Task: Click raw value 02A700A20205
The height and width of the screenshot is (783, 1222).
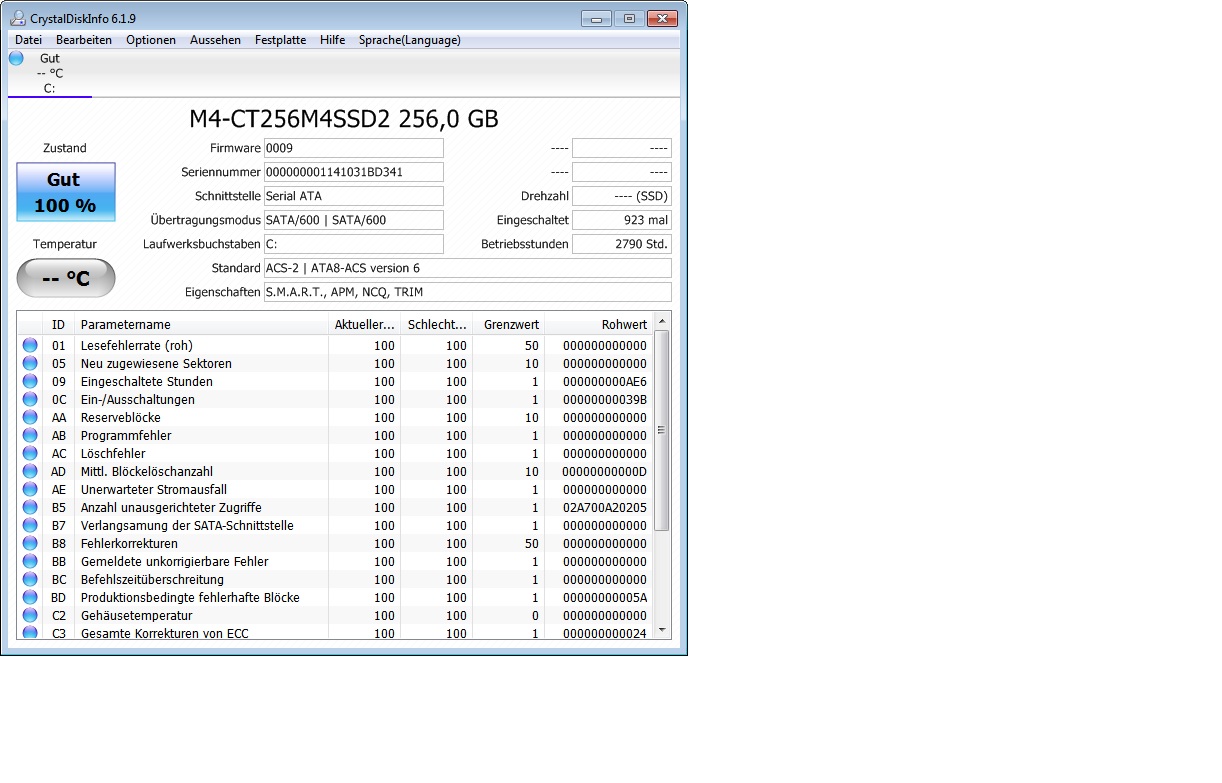Action: (605, 507)
